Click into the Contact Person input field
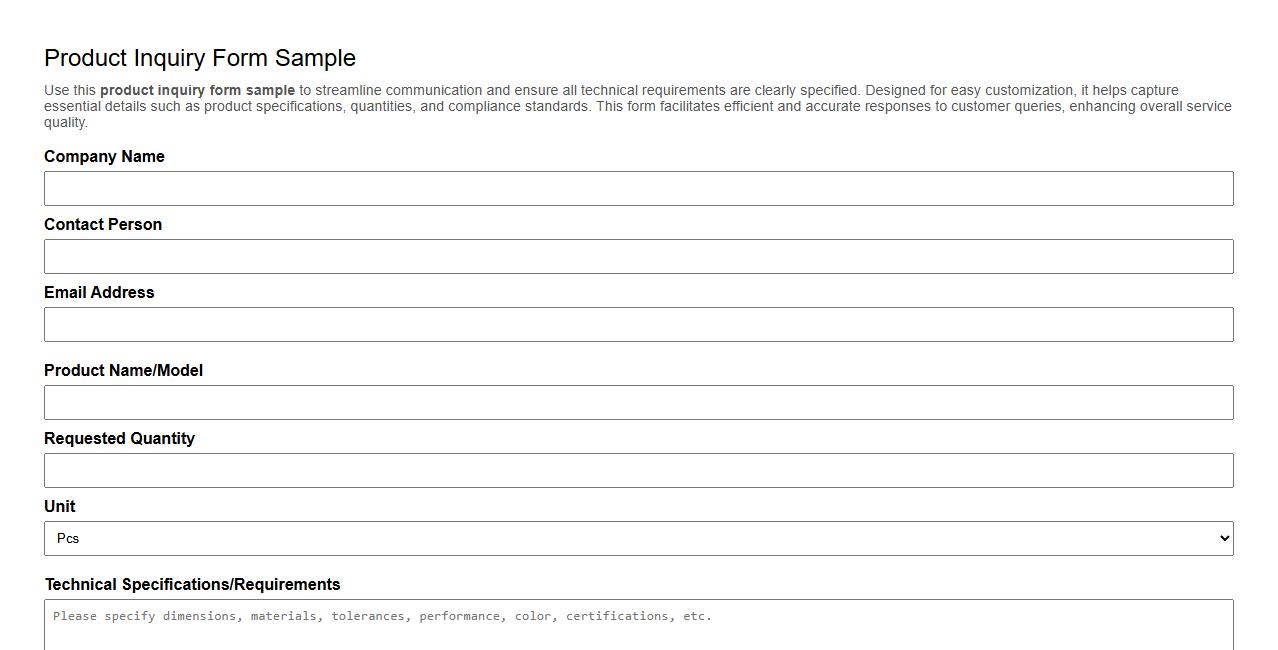The width and height of the screenshot is (1278, 650). [x=638, y=256]
